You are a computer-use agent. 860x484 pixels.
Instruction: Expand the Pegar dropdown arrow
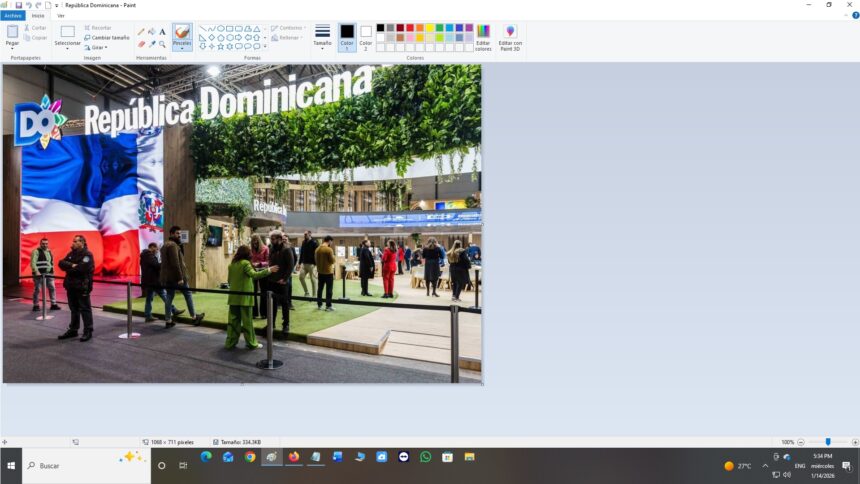12,48
